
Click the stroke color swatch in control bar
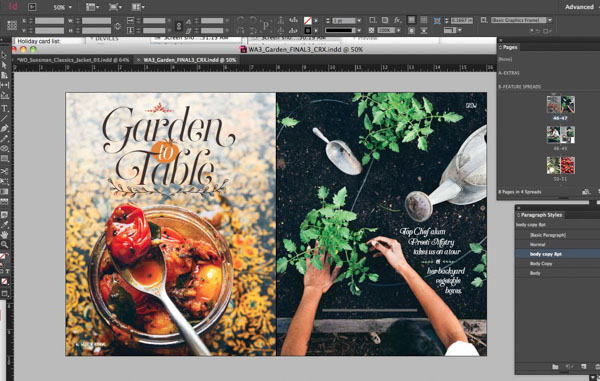308,30
